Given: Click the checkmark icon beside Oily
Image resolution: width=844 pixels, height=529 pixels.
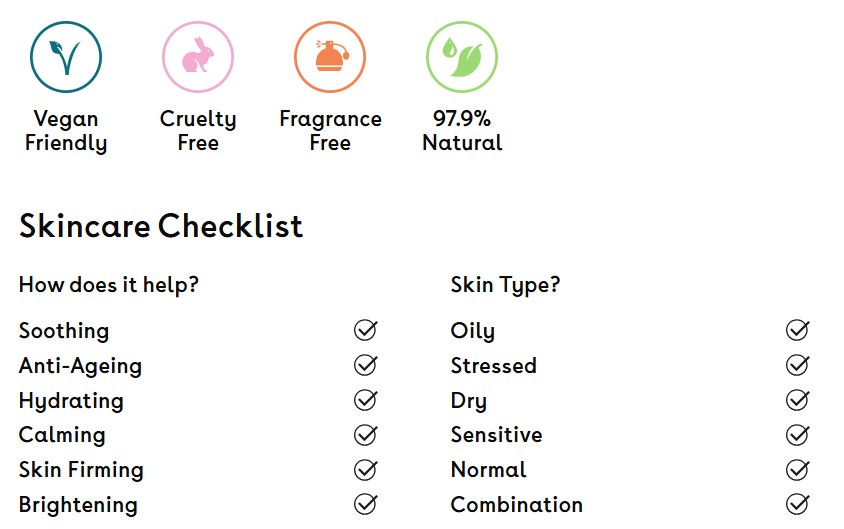Looking at the screenshot, I should point(798,330).
